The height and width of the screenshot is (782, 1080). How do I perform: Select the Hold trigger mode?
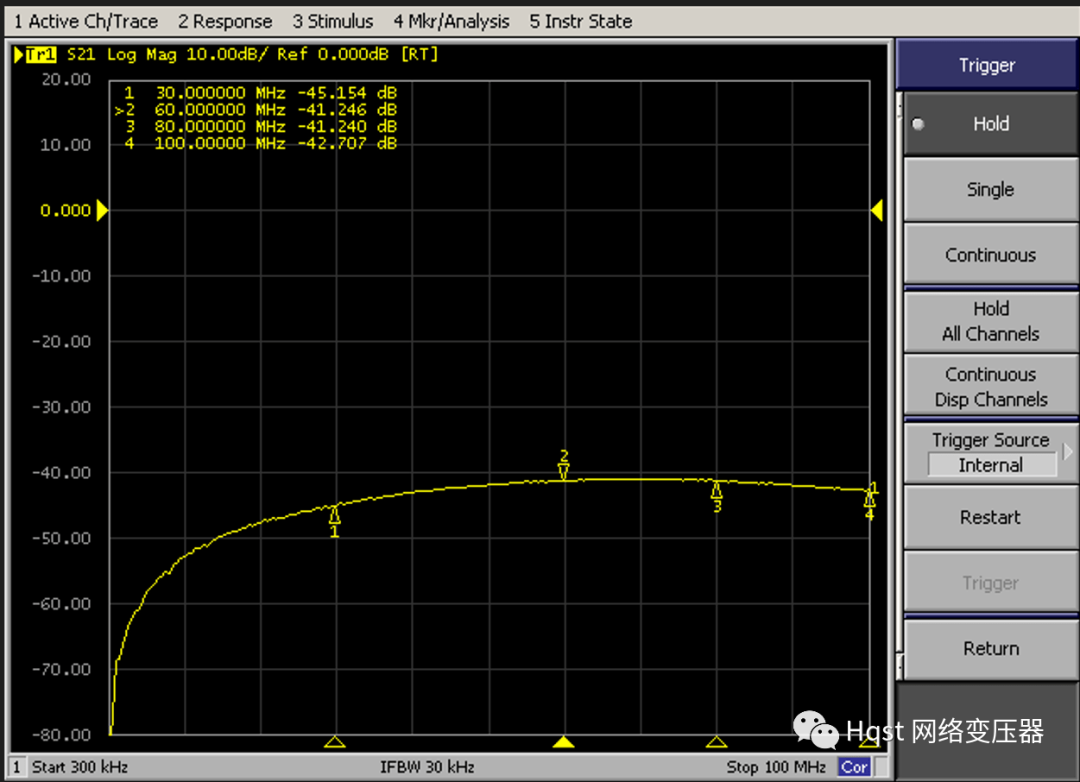pyautogui.click(x=990, y=124)
